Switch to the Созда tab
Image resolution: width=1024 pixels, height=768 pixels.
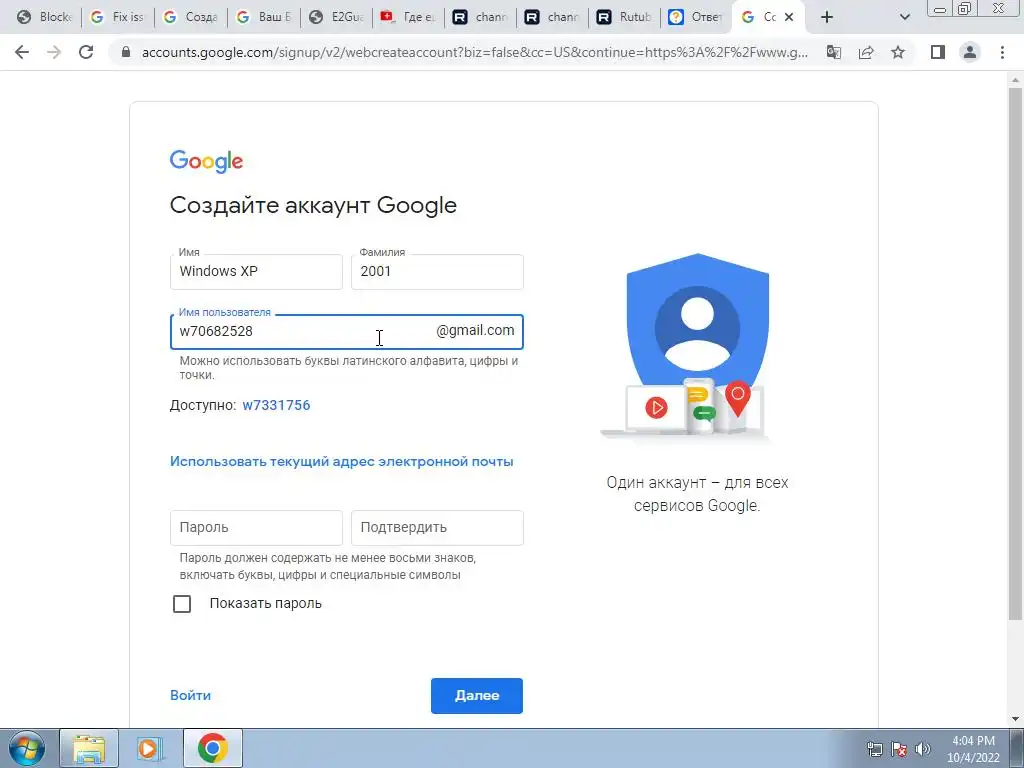tap(191, 17)
